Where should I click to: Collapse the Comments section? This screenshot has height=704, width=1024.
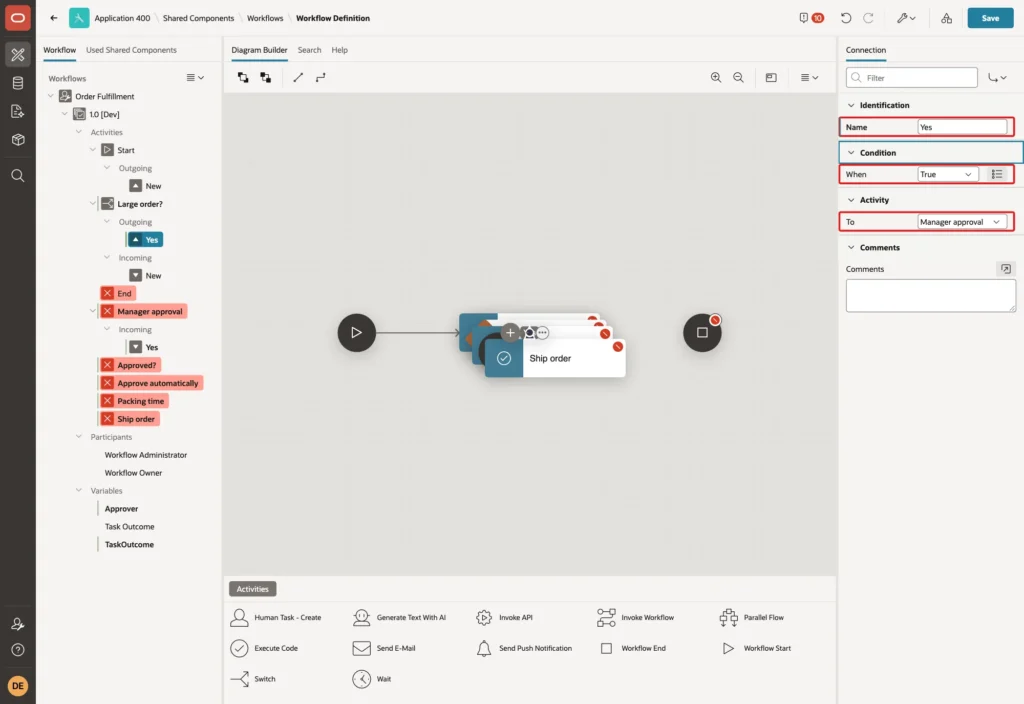(x=850, y=248)
